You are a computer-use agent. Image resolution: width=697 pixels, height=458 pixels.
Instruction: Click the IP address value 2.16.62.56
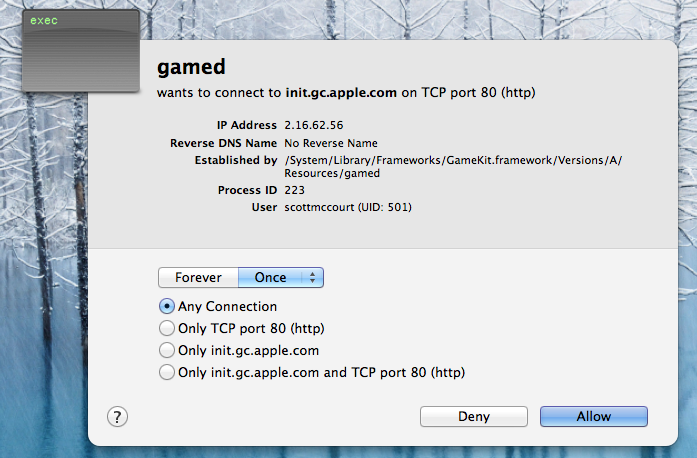tap(314, 125)
